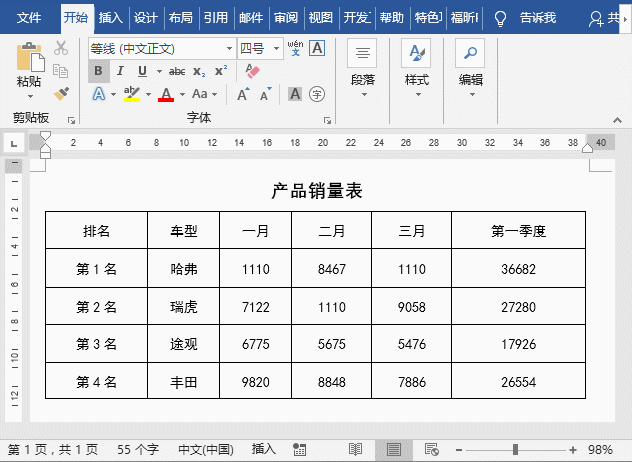Expand highlight color dropdown arrow
632x462 pixels.
pyautogui.click(x=148, y=95)
